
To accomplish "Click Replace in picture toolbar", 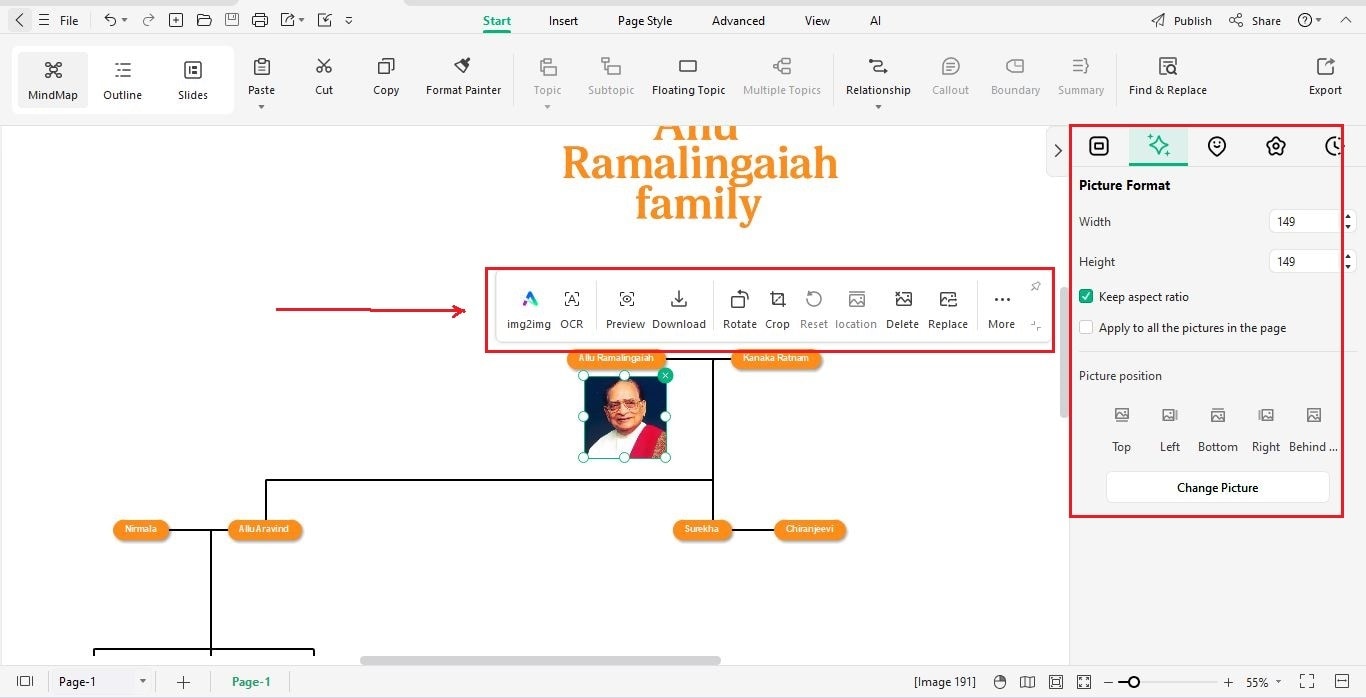I will click(948, 309).
